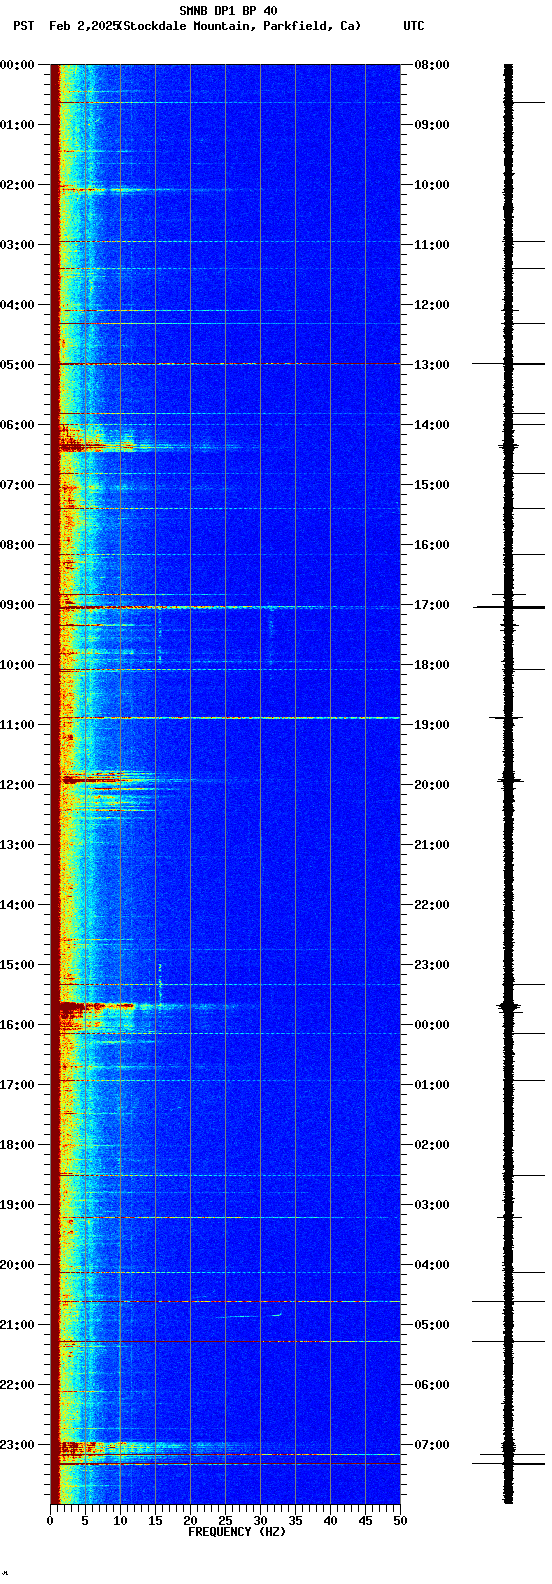Click the date label 'Feb 2,2025'

pos(83,26)
